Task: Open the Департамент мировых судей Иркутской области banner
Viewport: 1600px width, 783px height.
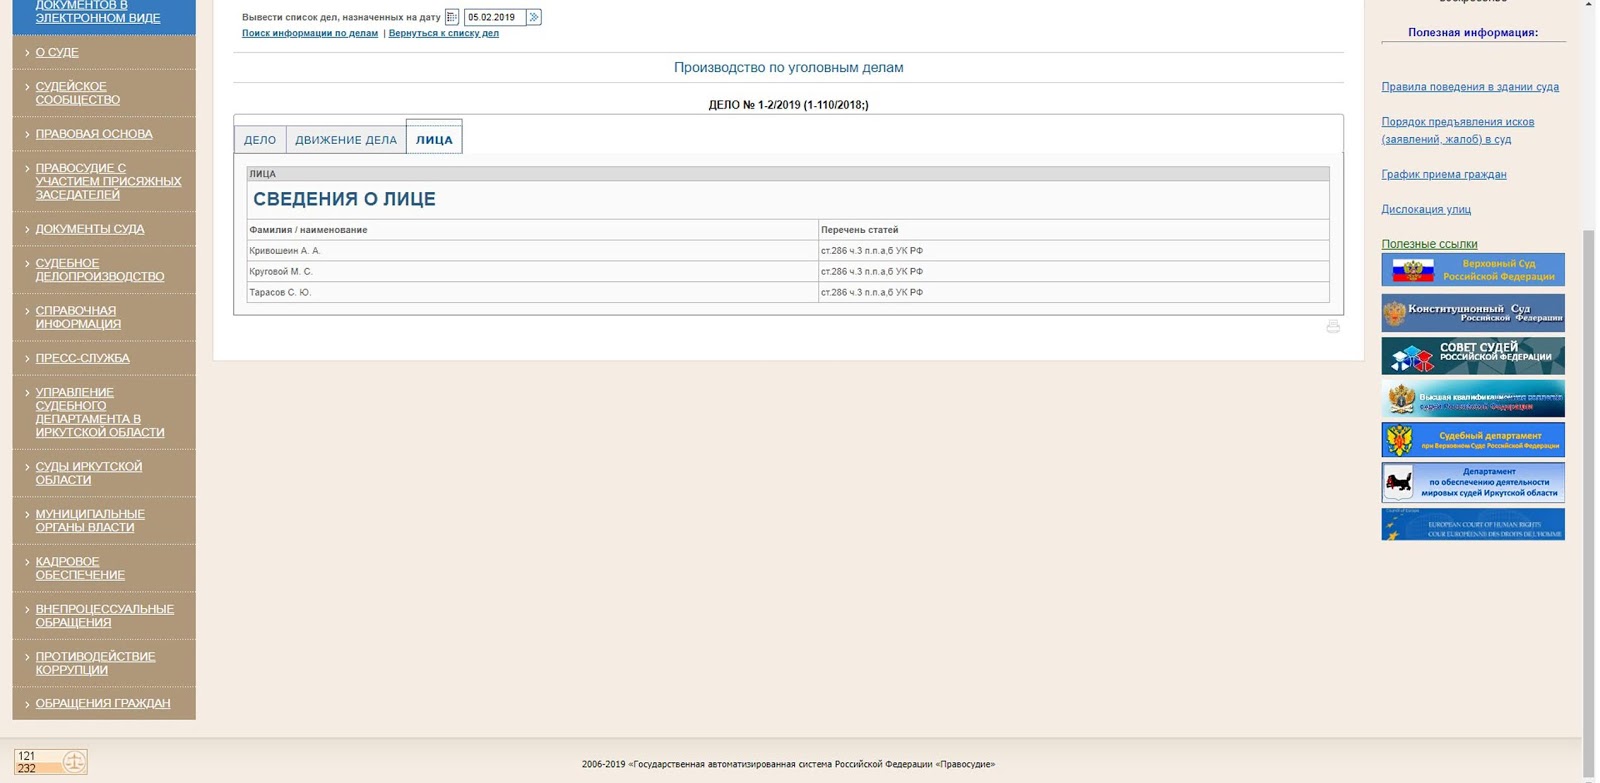Action: tap(1473, 482)
